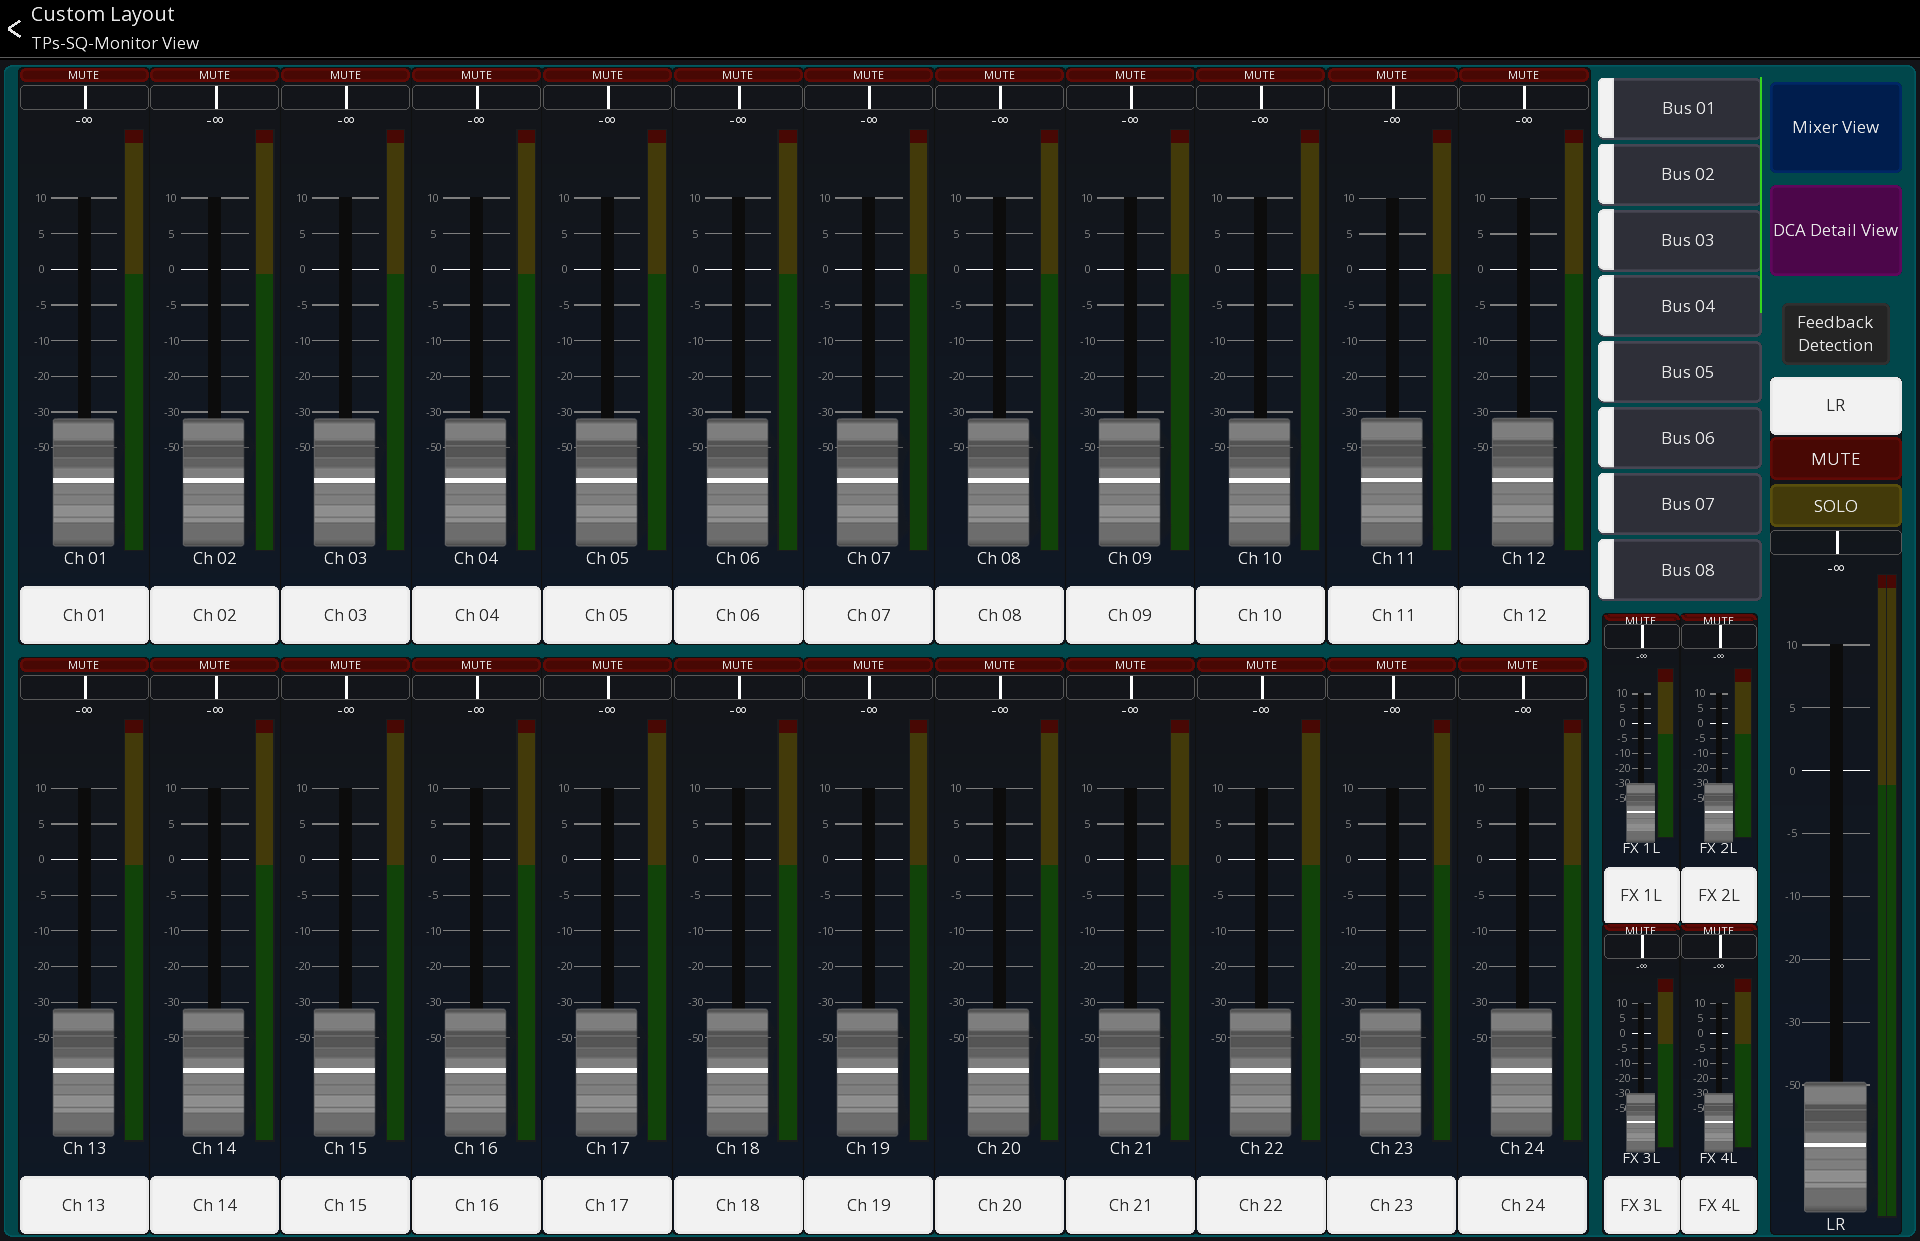Mute channel Ch 13

coord(84,665)
